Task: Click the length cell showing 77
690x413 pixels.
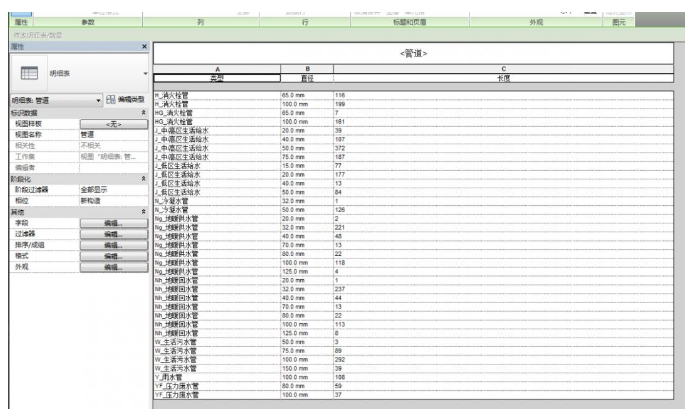Action: tap(503, 166)
